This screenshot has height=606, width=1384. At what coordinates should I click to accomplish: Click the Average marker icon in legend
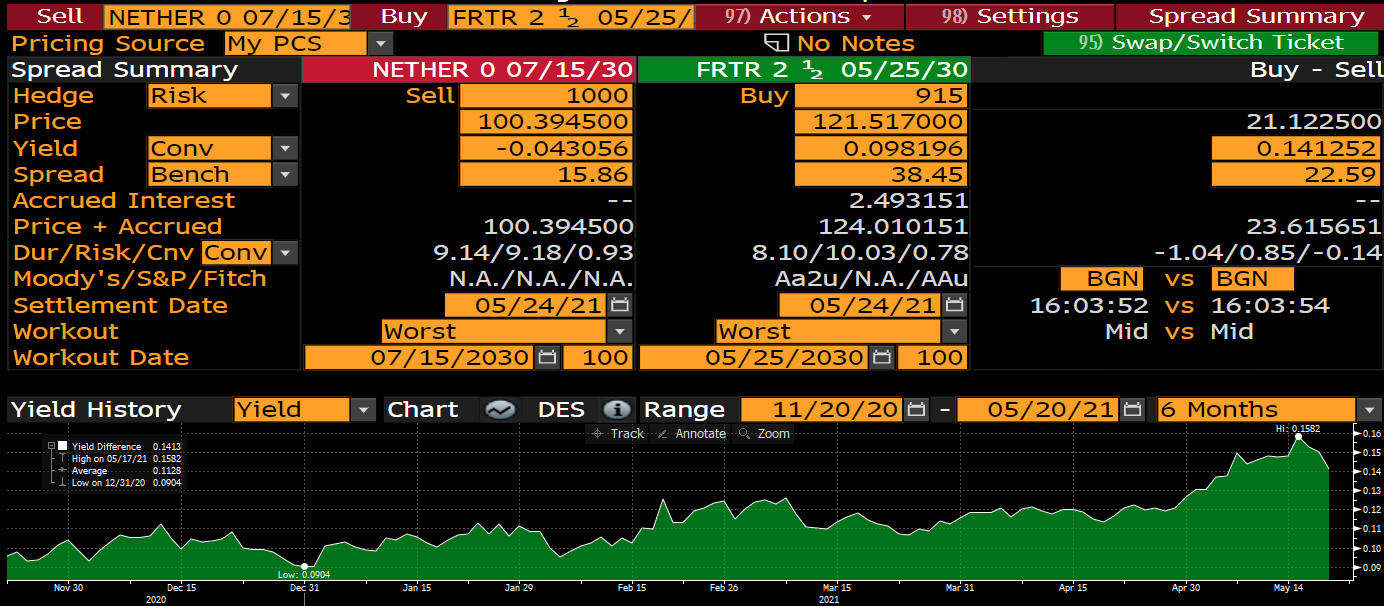[x=62, y=470]
